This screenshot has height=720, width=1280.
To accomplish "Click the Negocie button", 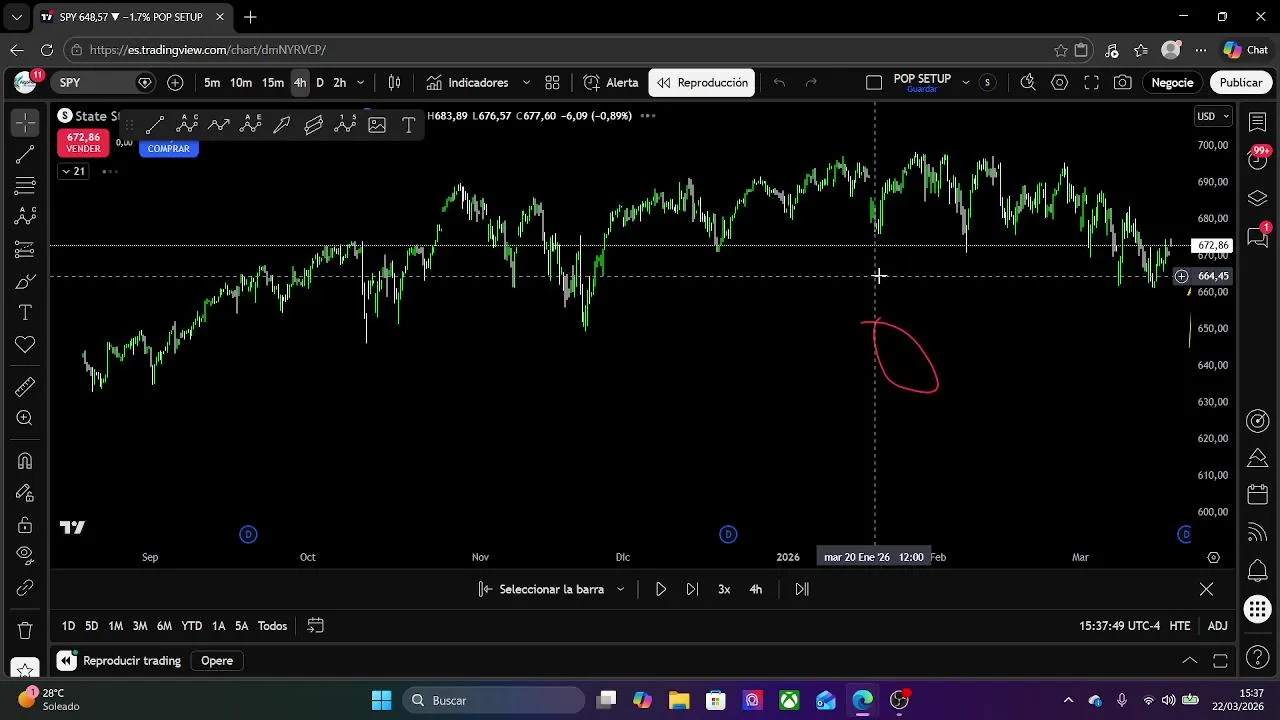I will (x=1172, y=83).
